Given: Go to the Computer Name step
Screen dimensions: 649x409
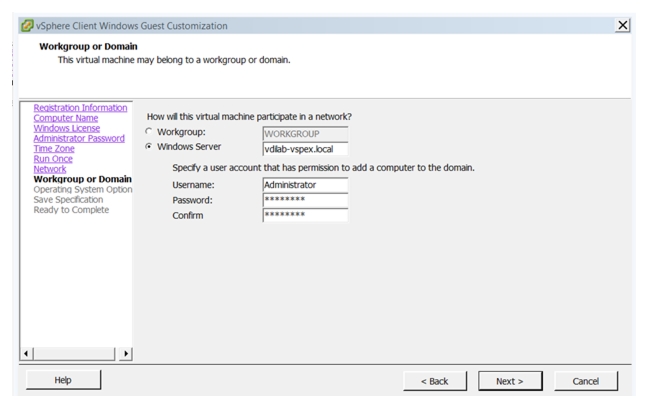Looking at the screenshot, I should (66, 118).
